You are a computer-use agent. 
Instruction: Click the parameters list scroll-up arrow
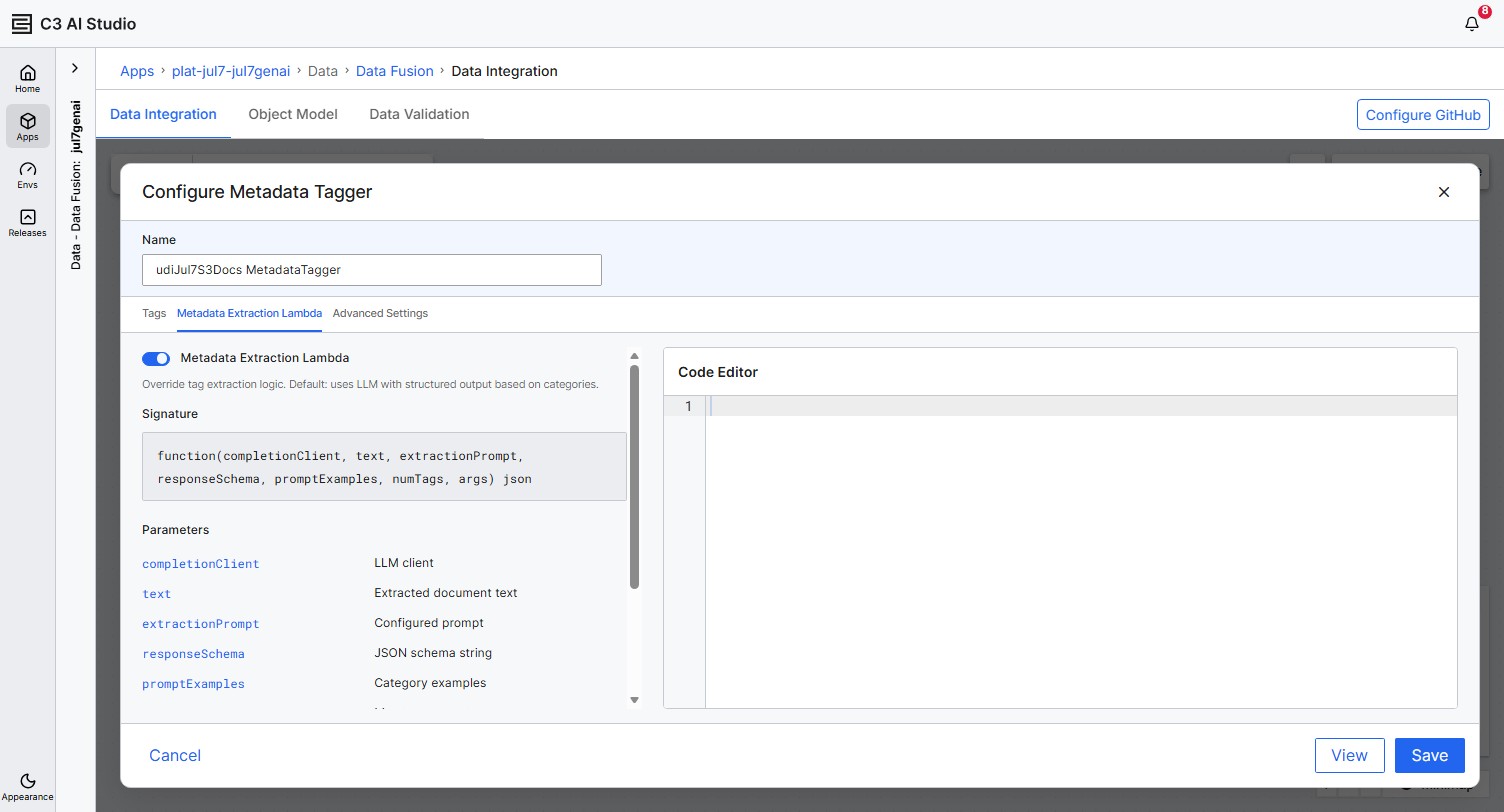[634, 356]
